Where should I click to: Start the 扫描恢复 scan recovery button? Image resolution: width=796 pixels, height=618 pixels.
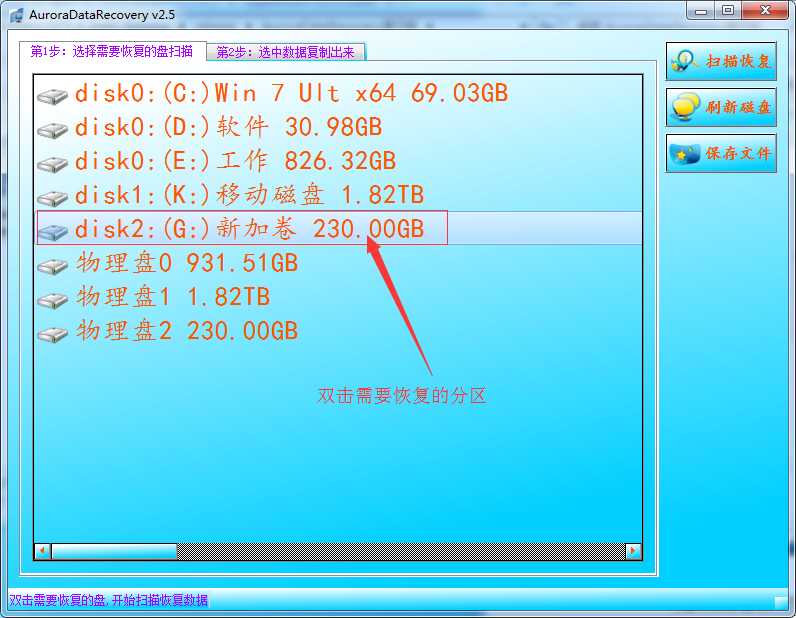(x=721, y=61)
